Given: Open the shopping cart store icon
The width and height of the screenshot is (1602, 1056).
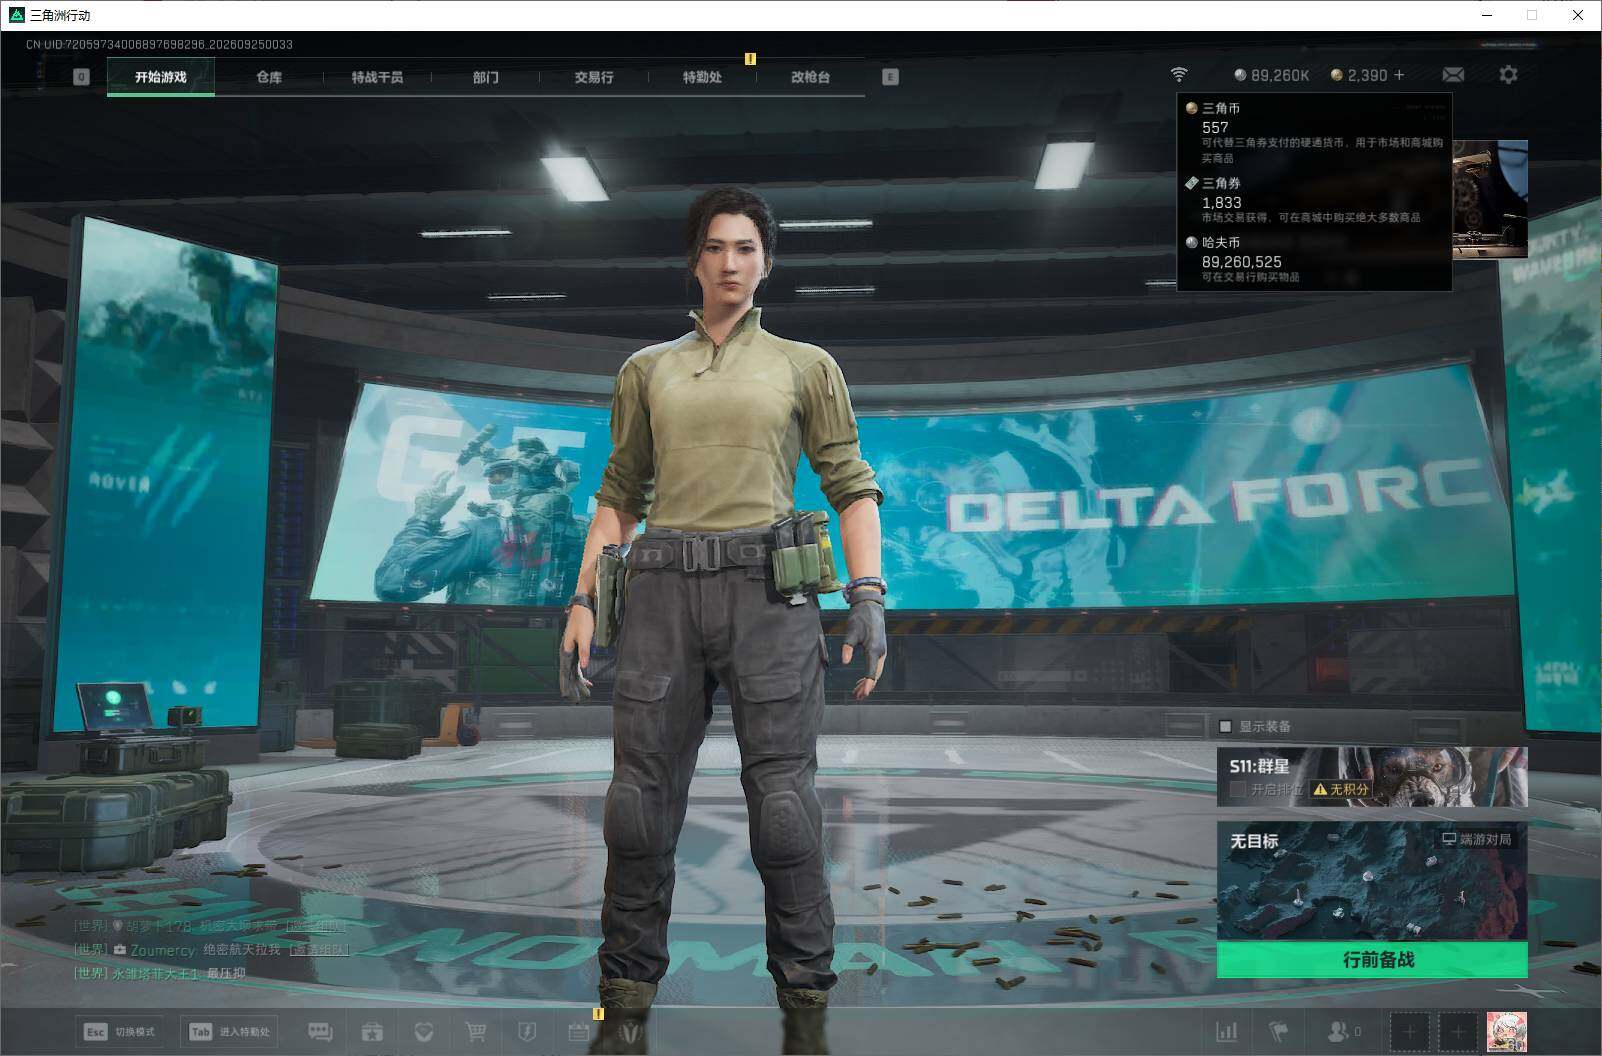Looking at the screenshot, I should tap(476, 1031).
